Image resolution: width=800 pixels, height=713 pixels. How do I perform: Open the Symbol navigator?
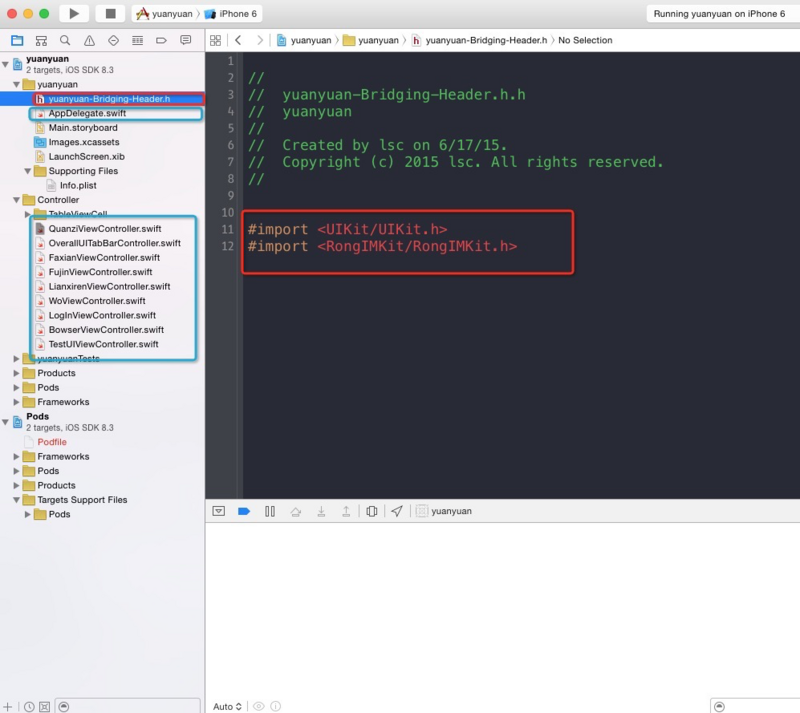click(41, 40)
